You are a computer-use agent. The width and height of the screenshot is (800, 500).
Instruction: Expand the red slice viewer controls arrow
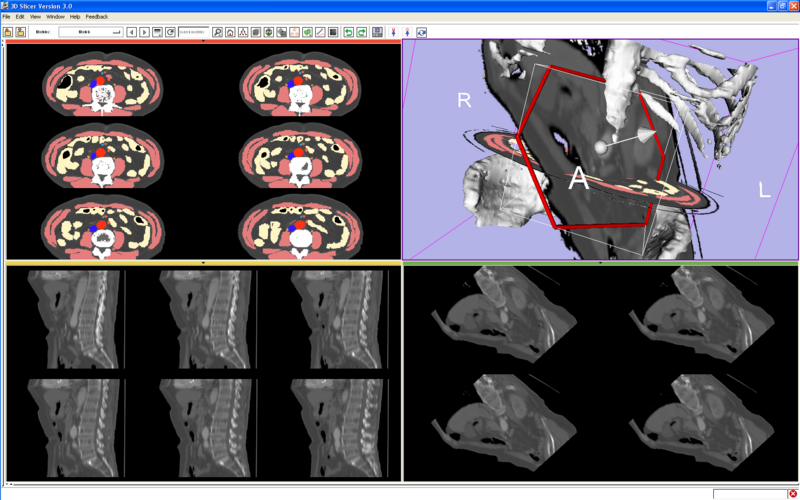203,41
